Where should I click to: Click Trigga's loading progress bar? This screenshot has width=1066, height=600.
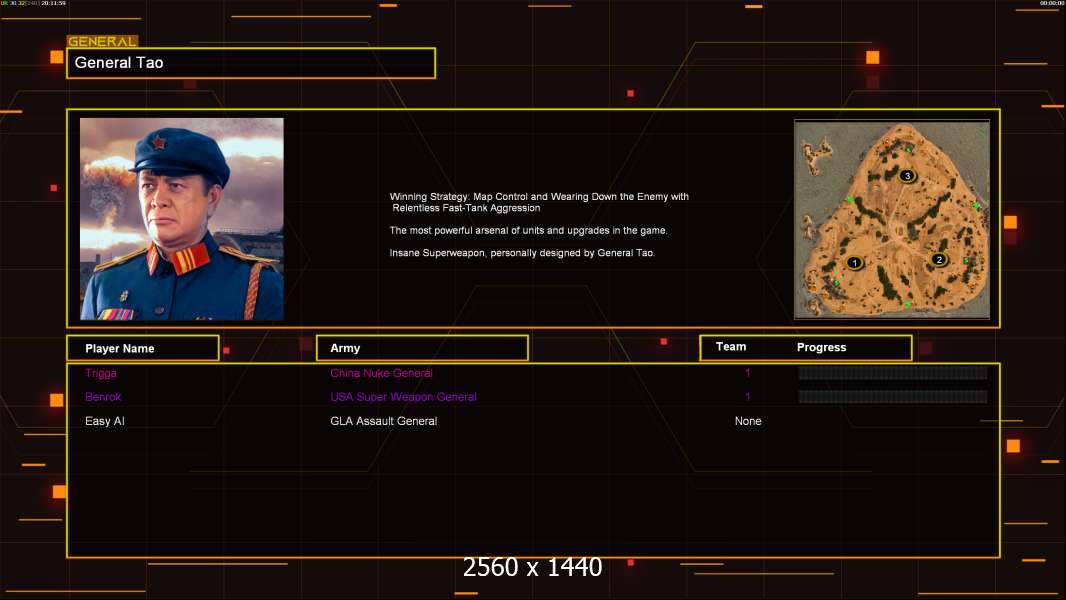pyautogui.click(x=892, y=373)
